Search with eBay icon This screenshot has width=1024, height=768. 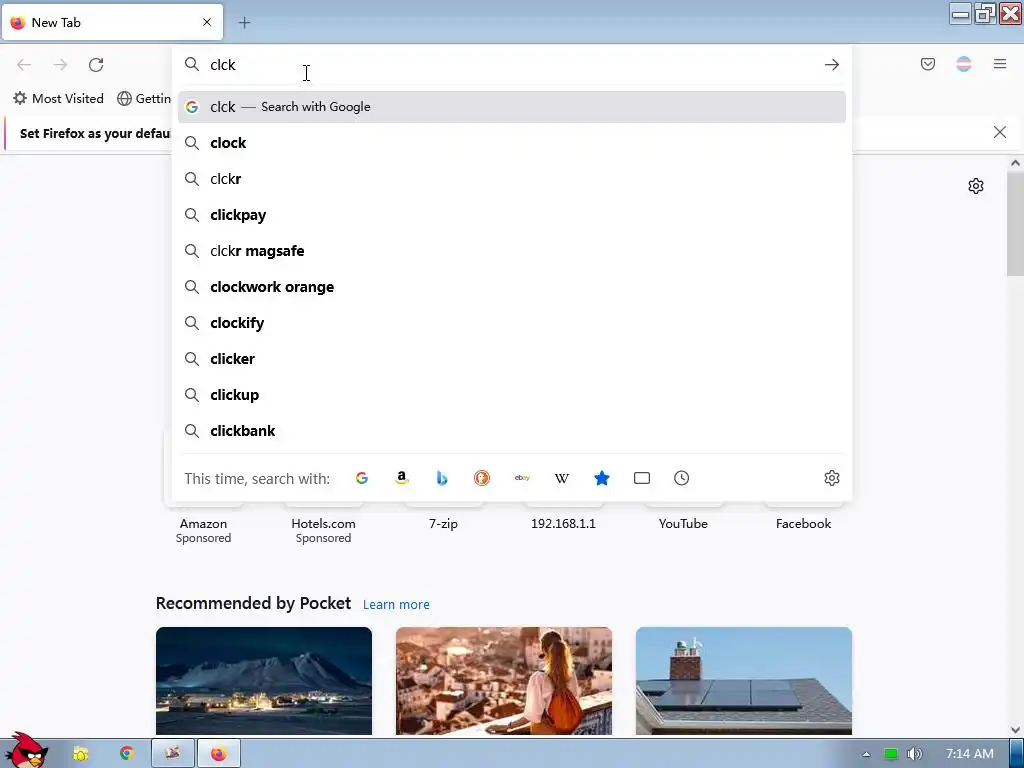pos(522,478)
